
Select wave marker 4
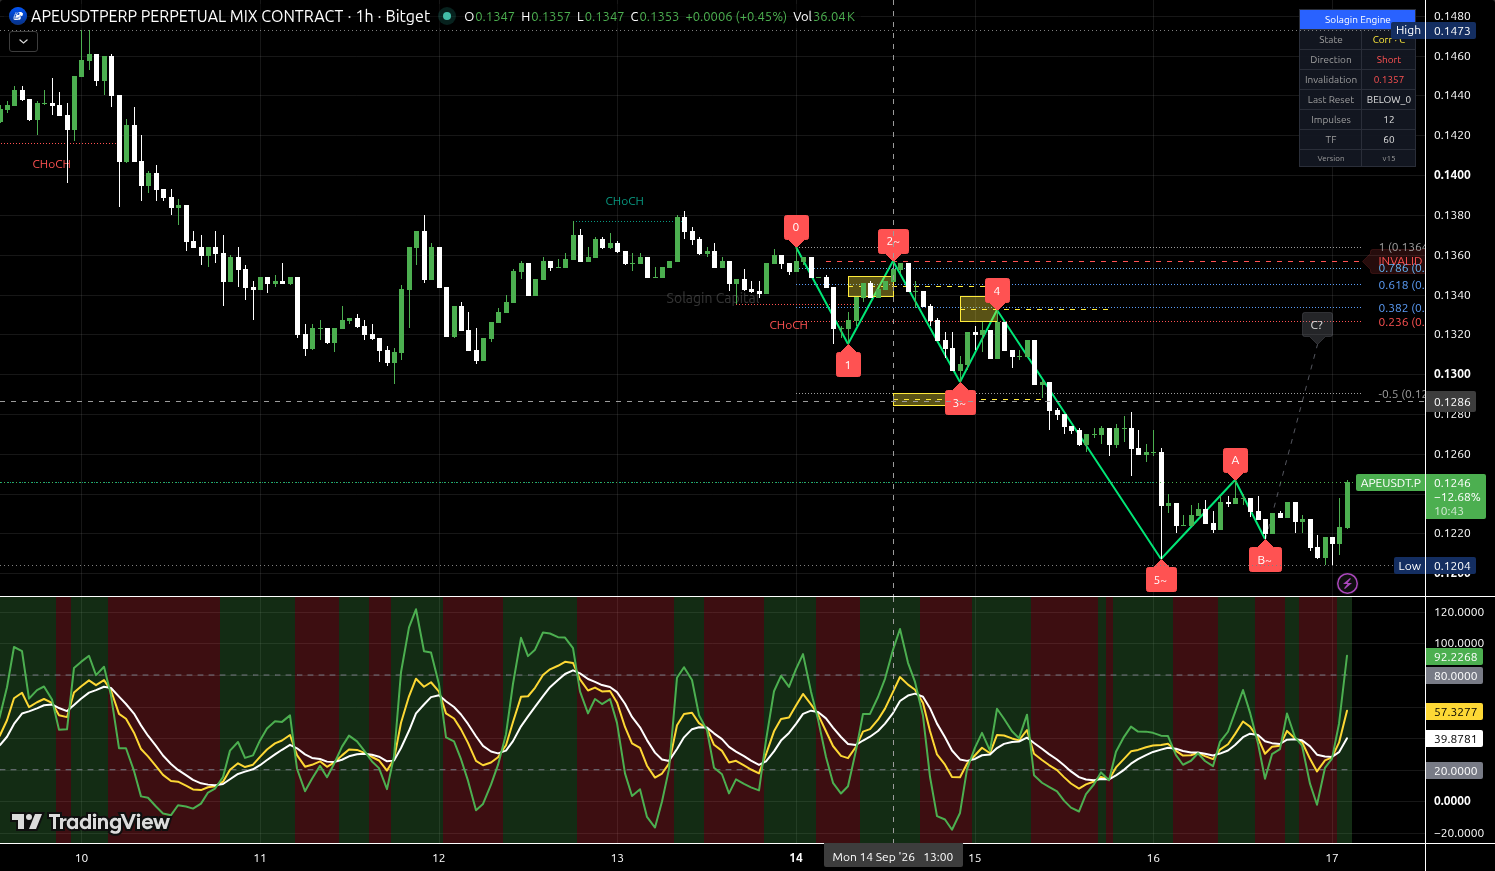[996, 293]
